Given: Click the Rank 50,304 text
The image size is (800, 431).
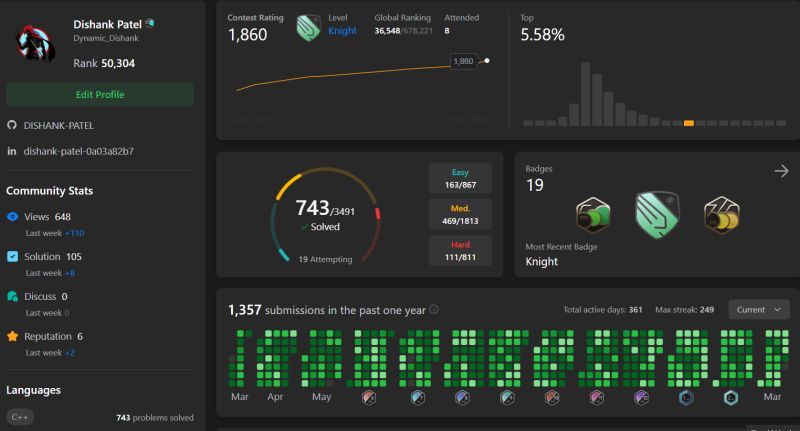Looking at the screenshot, I should point(104,63).
